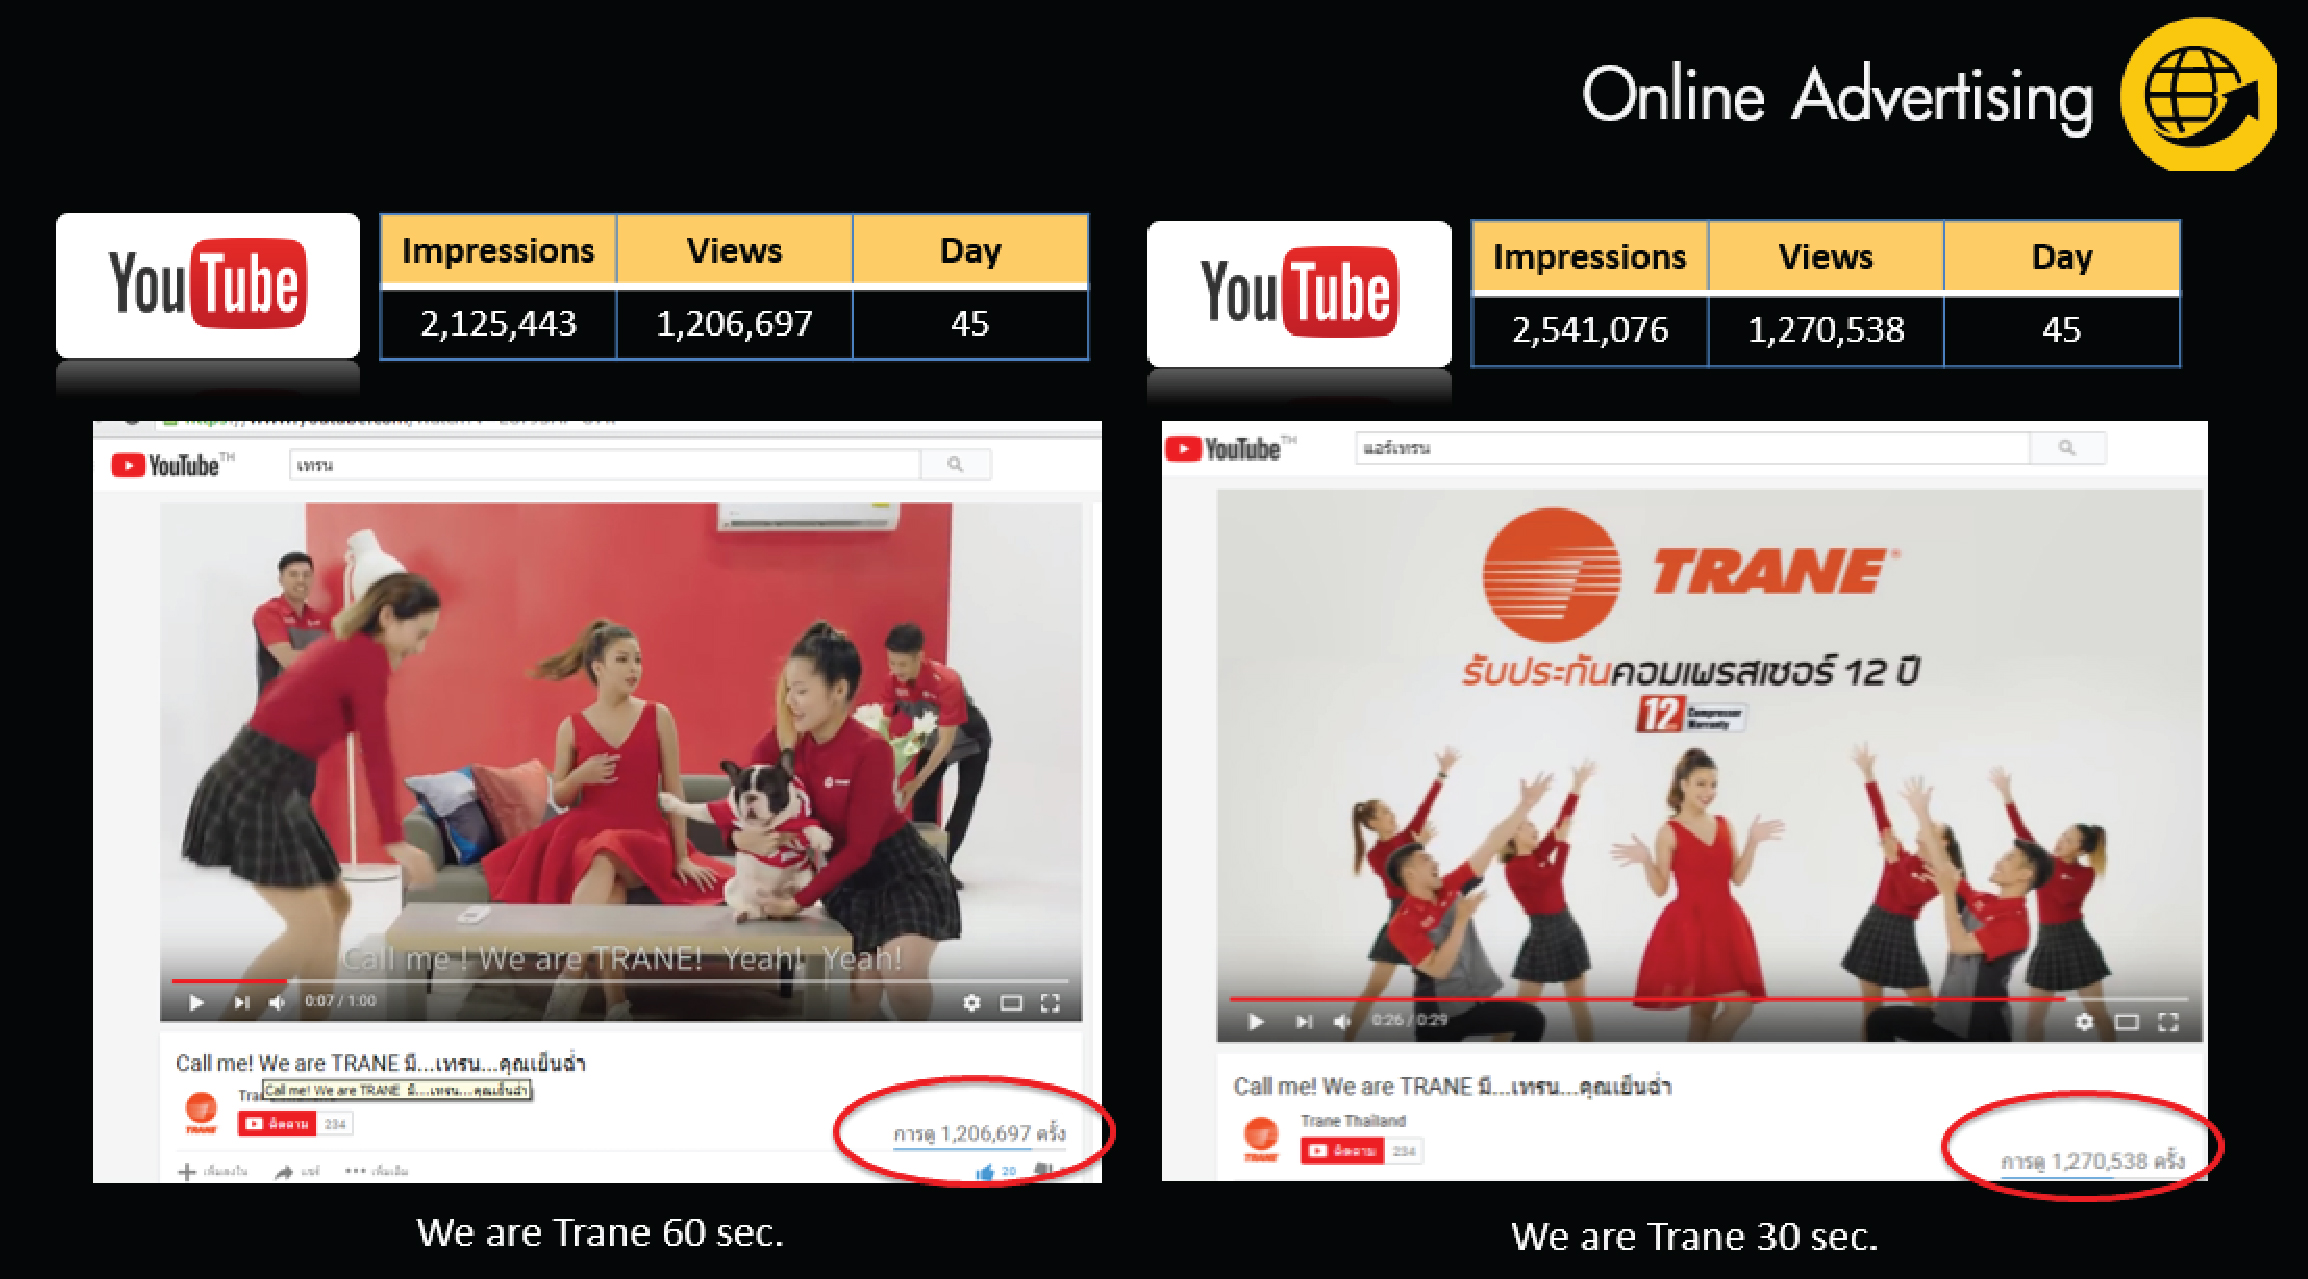Select the 1,270,538 views table cell
The image size is (2308, 1279).
(1826, 330)
